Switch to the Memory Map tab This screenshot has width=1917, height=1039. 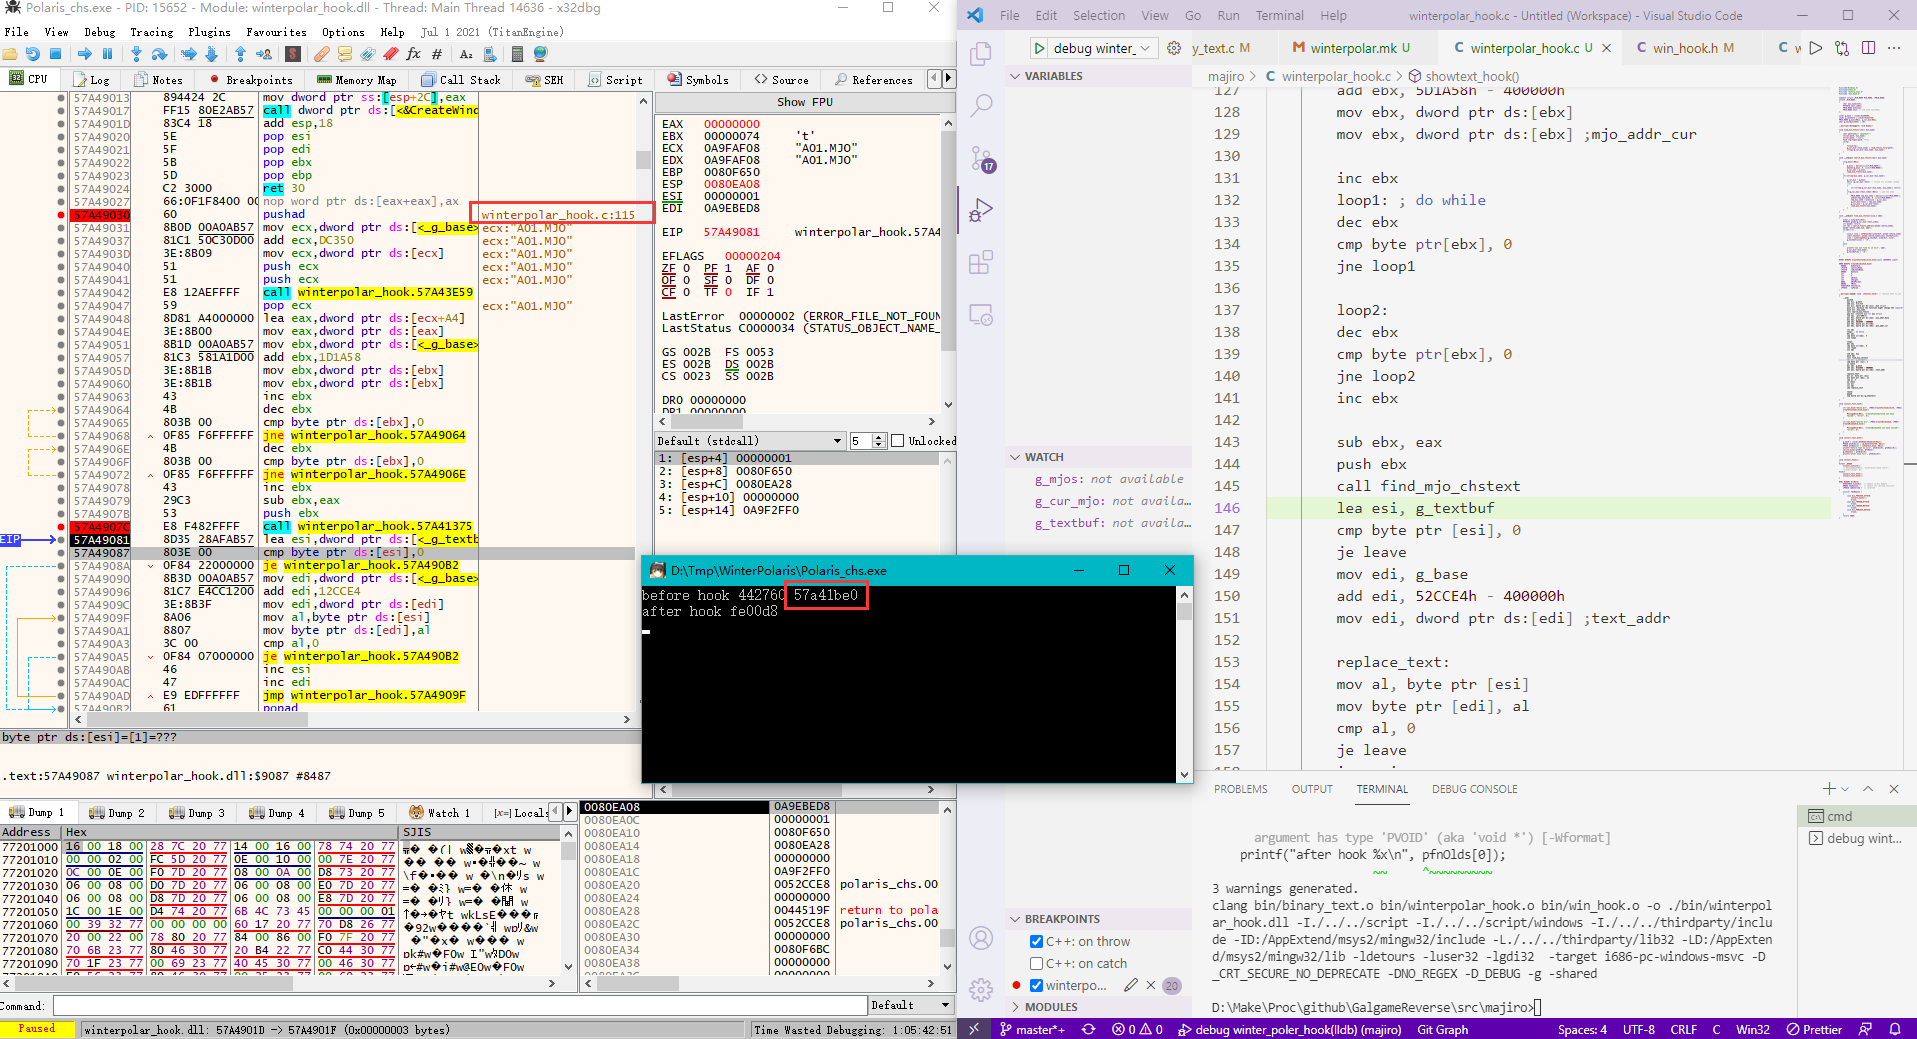(357, 80)
